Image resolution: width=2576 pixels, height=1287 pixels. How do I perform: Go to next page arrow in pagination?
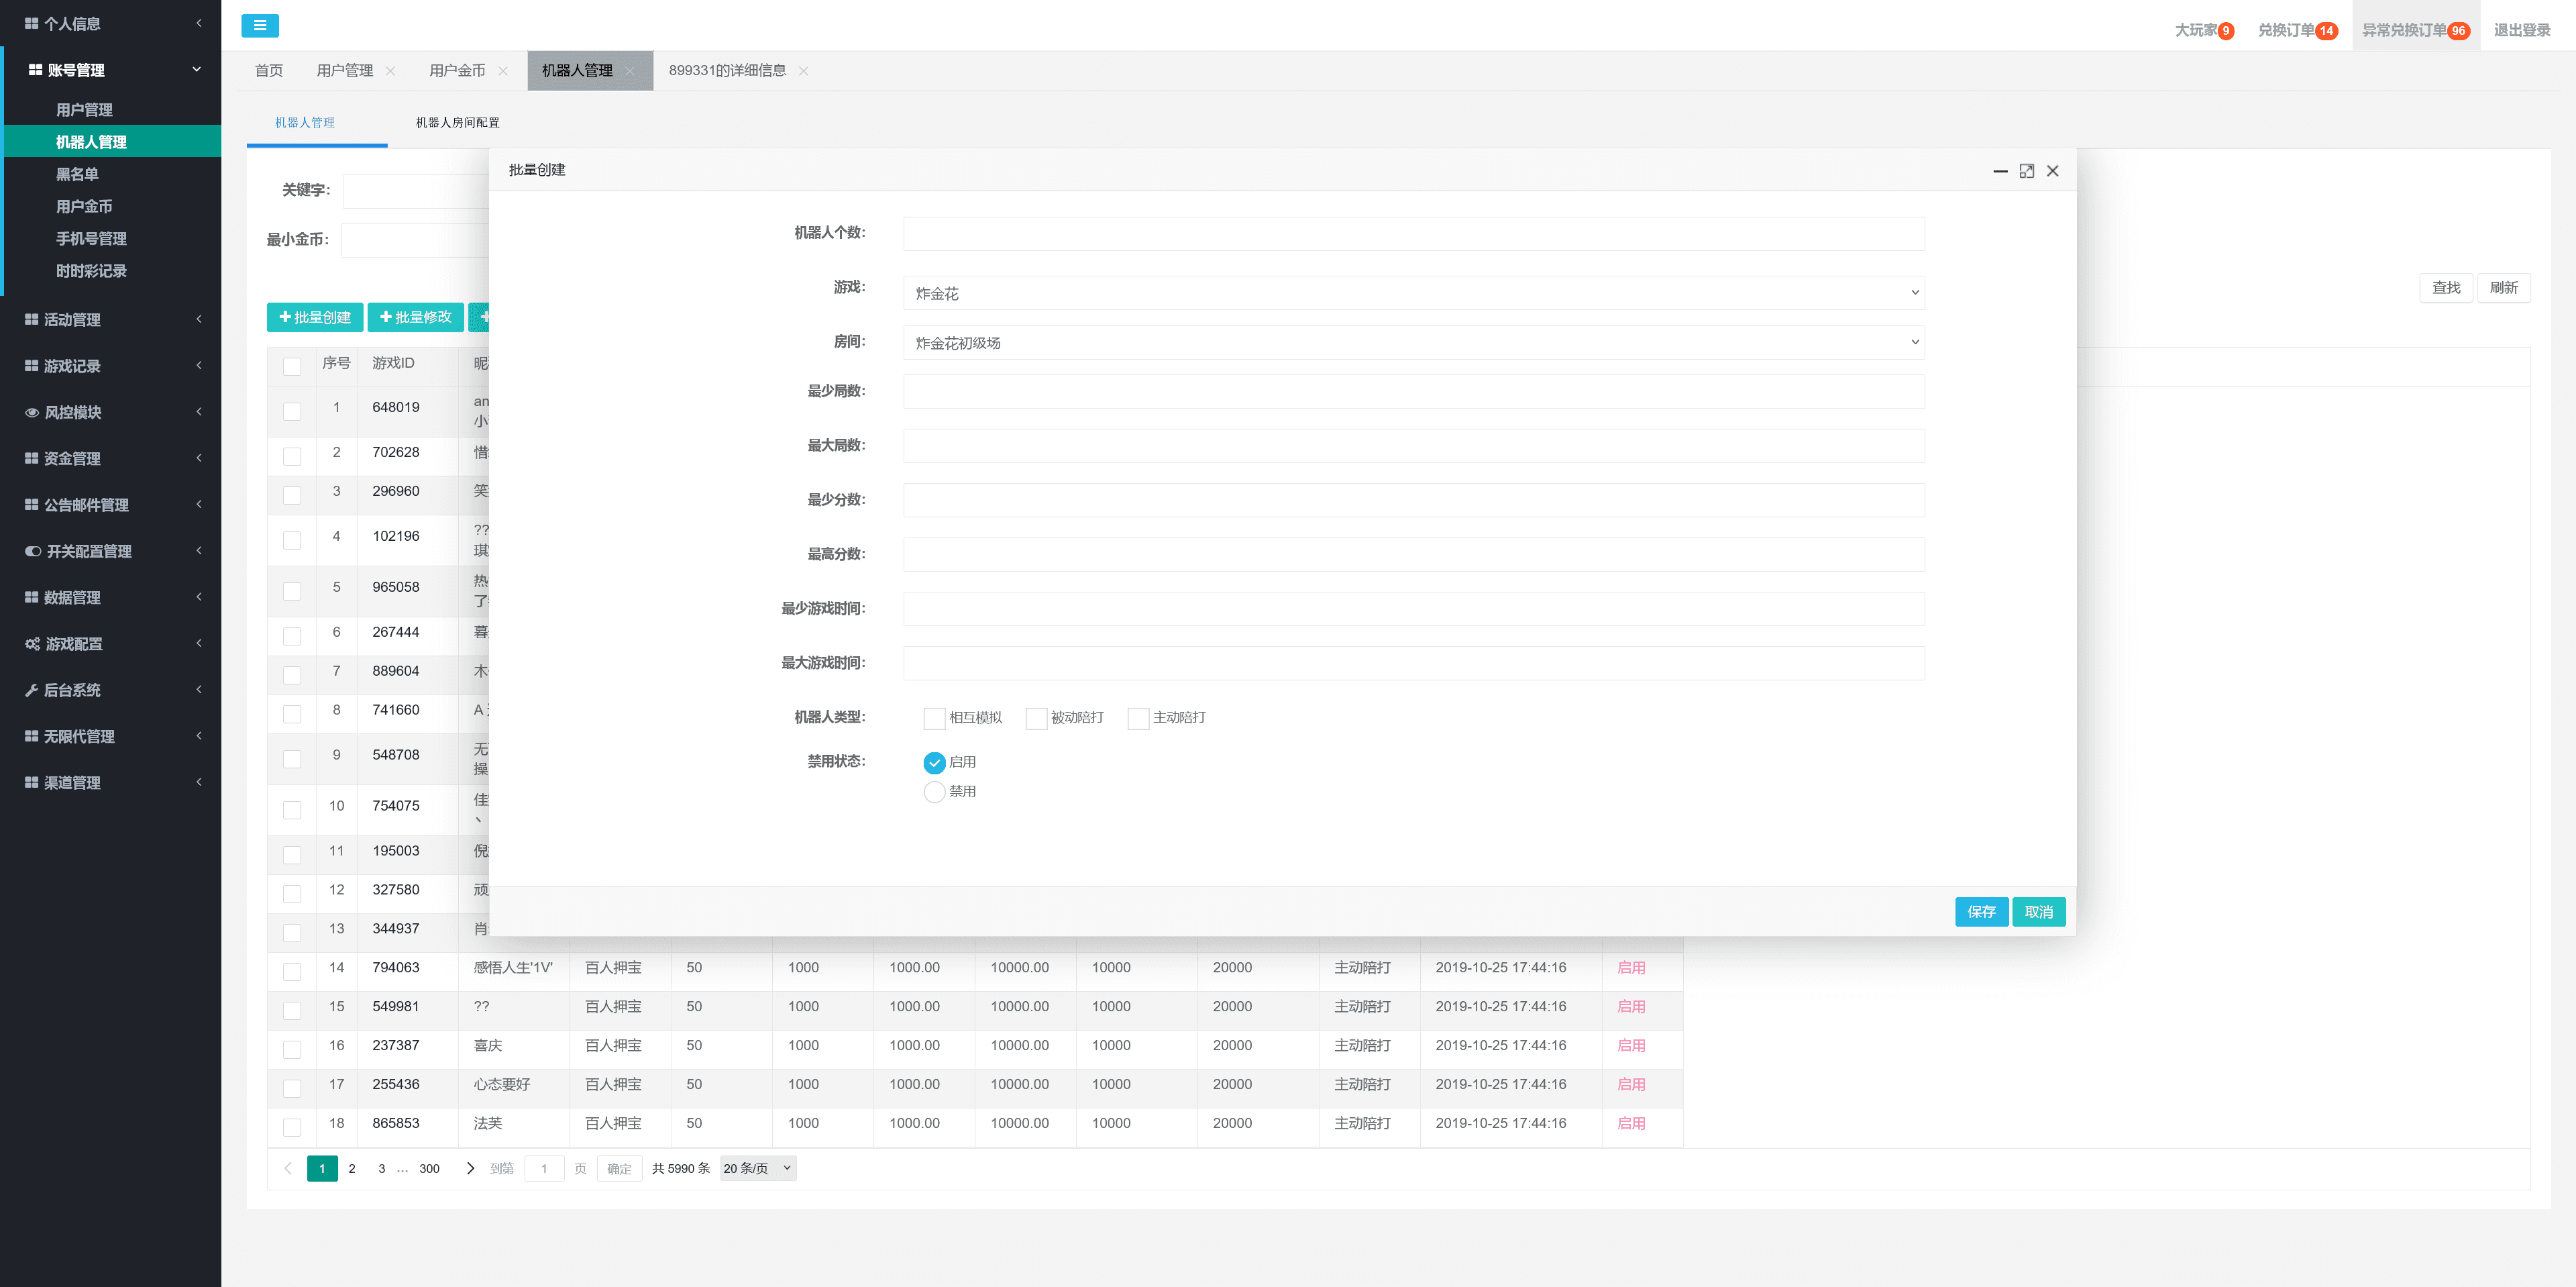pyautogui.click(x=470, y=1168)
